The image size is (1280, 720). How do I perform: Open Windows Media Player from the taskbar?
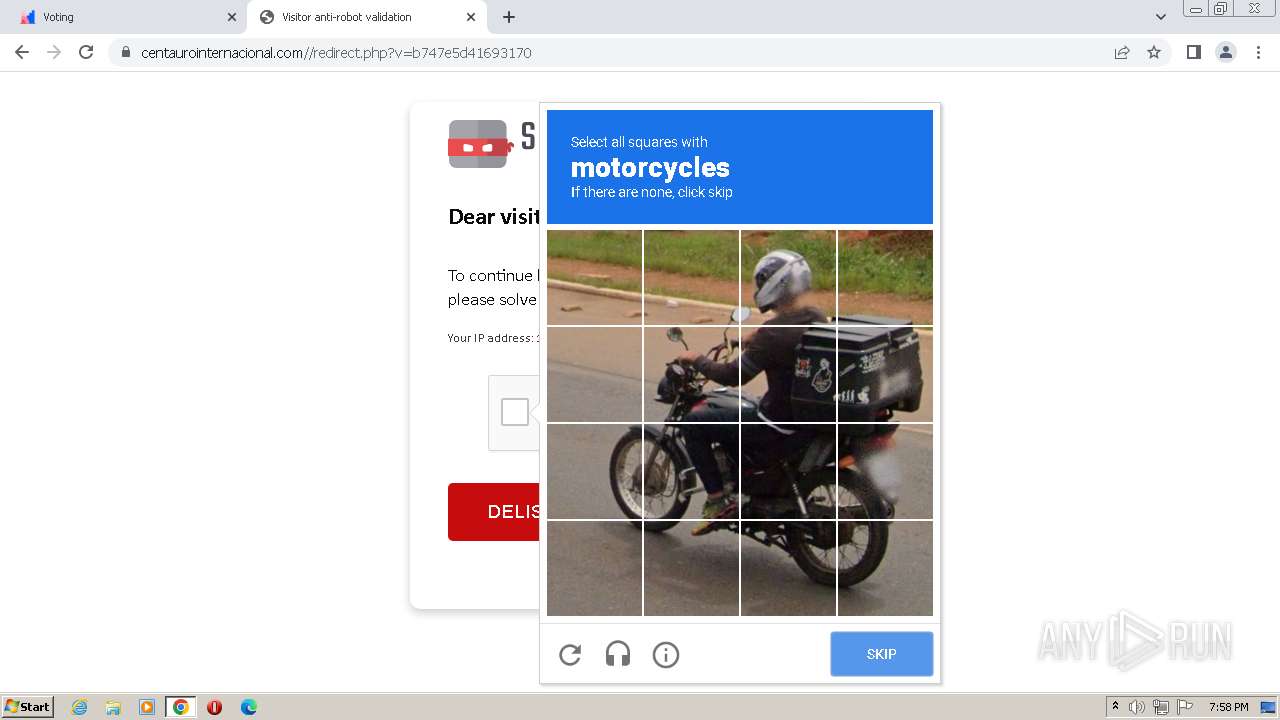coord(147,707)
